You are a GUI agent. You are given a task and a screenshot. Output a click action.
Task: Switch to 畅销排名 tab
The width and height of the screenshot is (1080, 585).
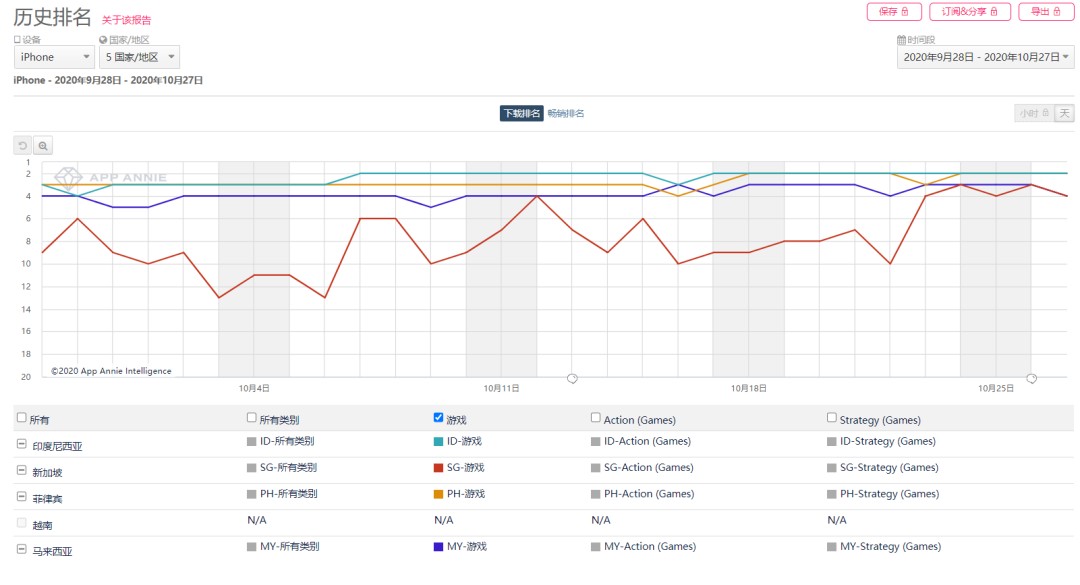click(x=566, y=114)
